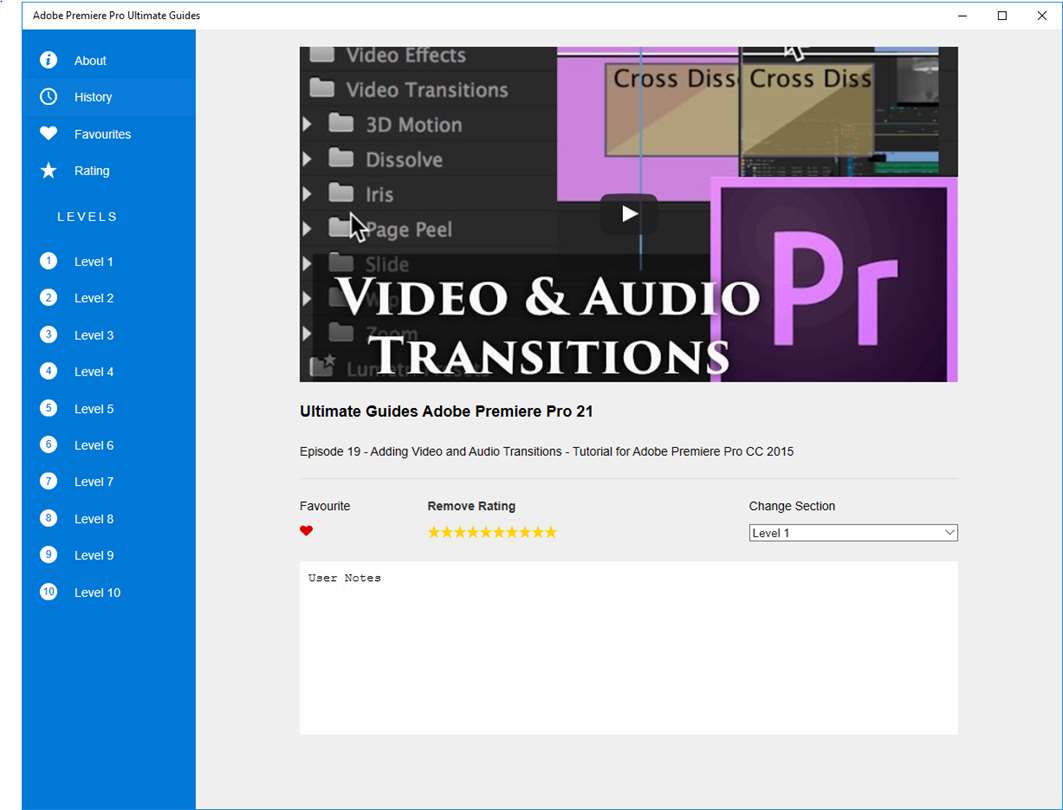Set rating to five stars
The image size is (1063, 810).
(486, 532)
